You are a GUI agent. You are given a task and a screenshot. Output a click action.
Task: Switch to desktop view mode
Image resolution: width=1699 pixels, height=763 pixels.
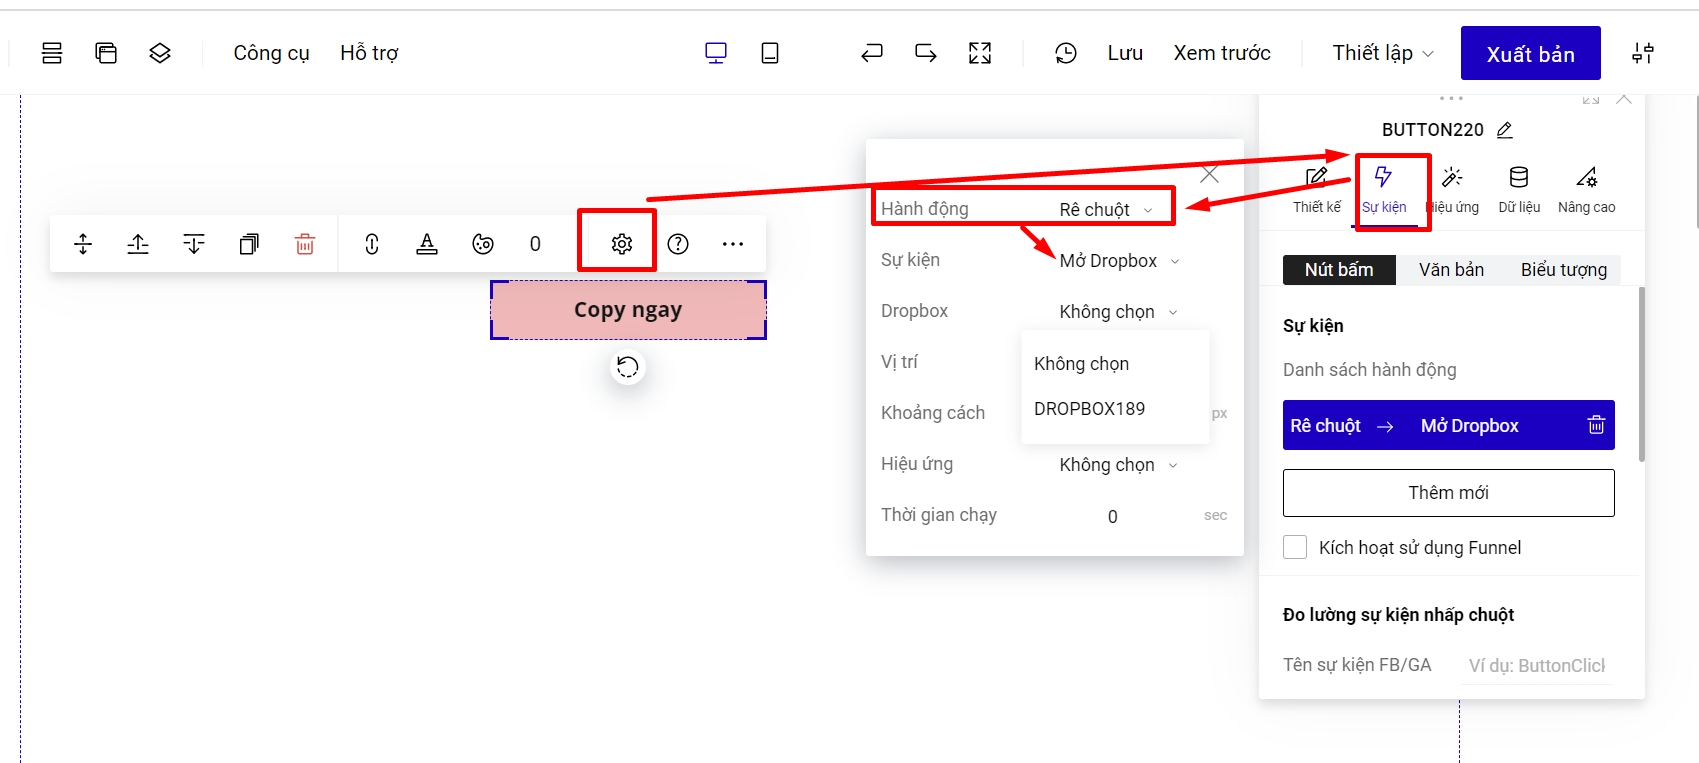click(x=716, y=53)
